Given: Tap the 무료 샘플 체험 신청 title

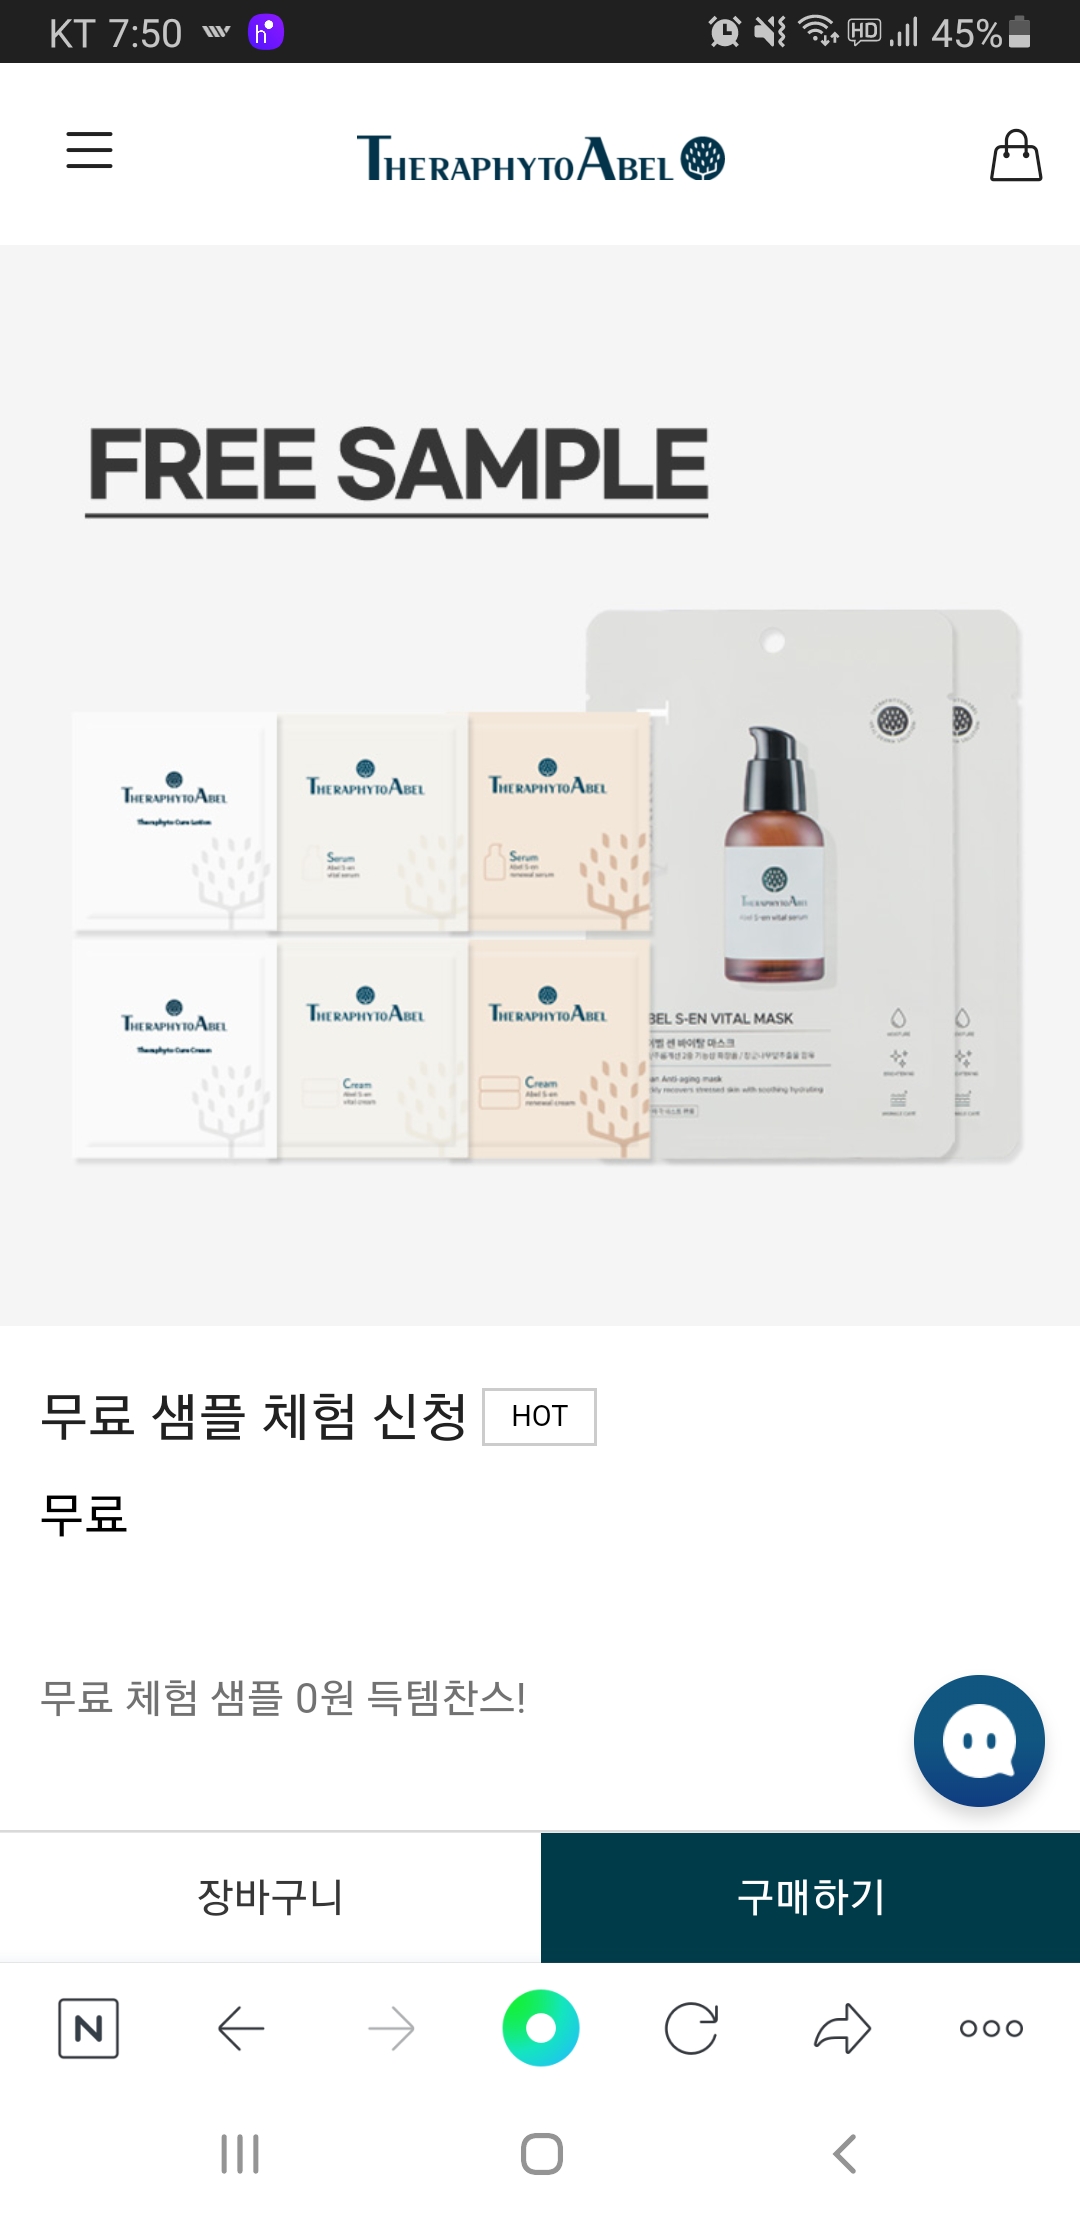Looking at the screenshot, I should tap(254, 1416).
